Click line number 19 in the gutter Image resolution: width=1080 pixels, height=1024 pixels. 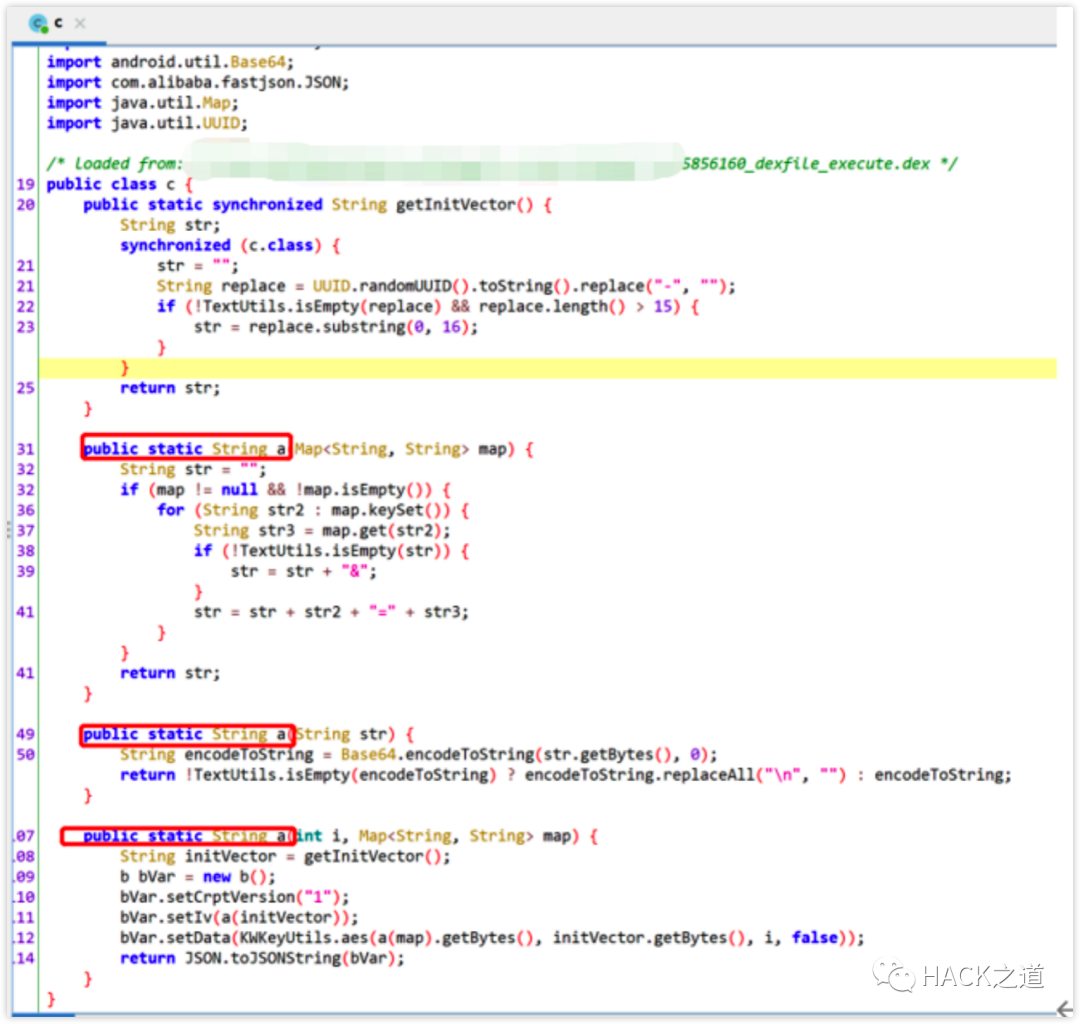click(25, 184)
